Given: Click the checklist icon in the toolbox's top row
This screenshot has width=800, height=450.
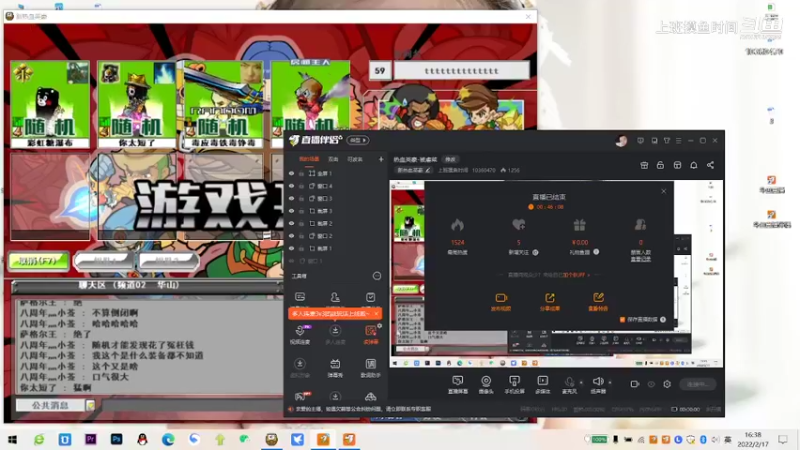Looking at the screenshot, I should (x=370, y=297).
